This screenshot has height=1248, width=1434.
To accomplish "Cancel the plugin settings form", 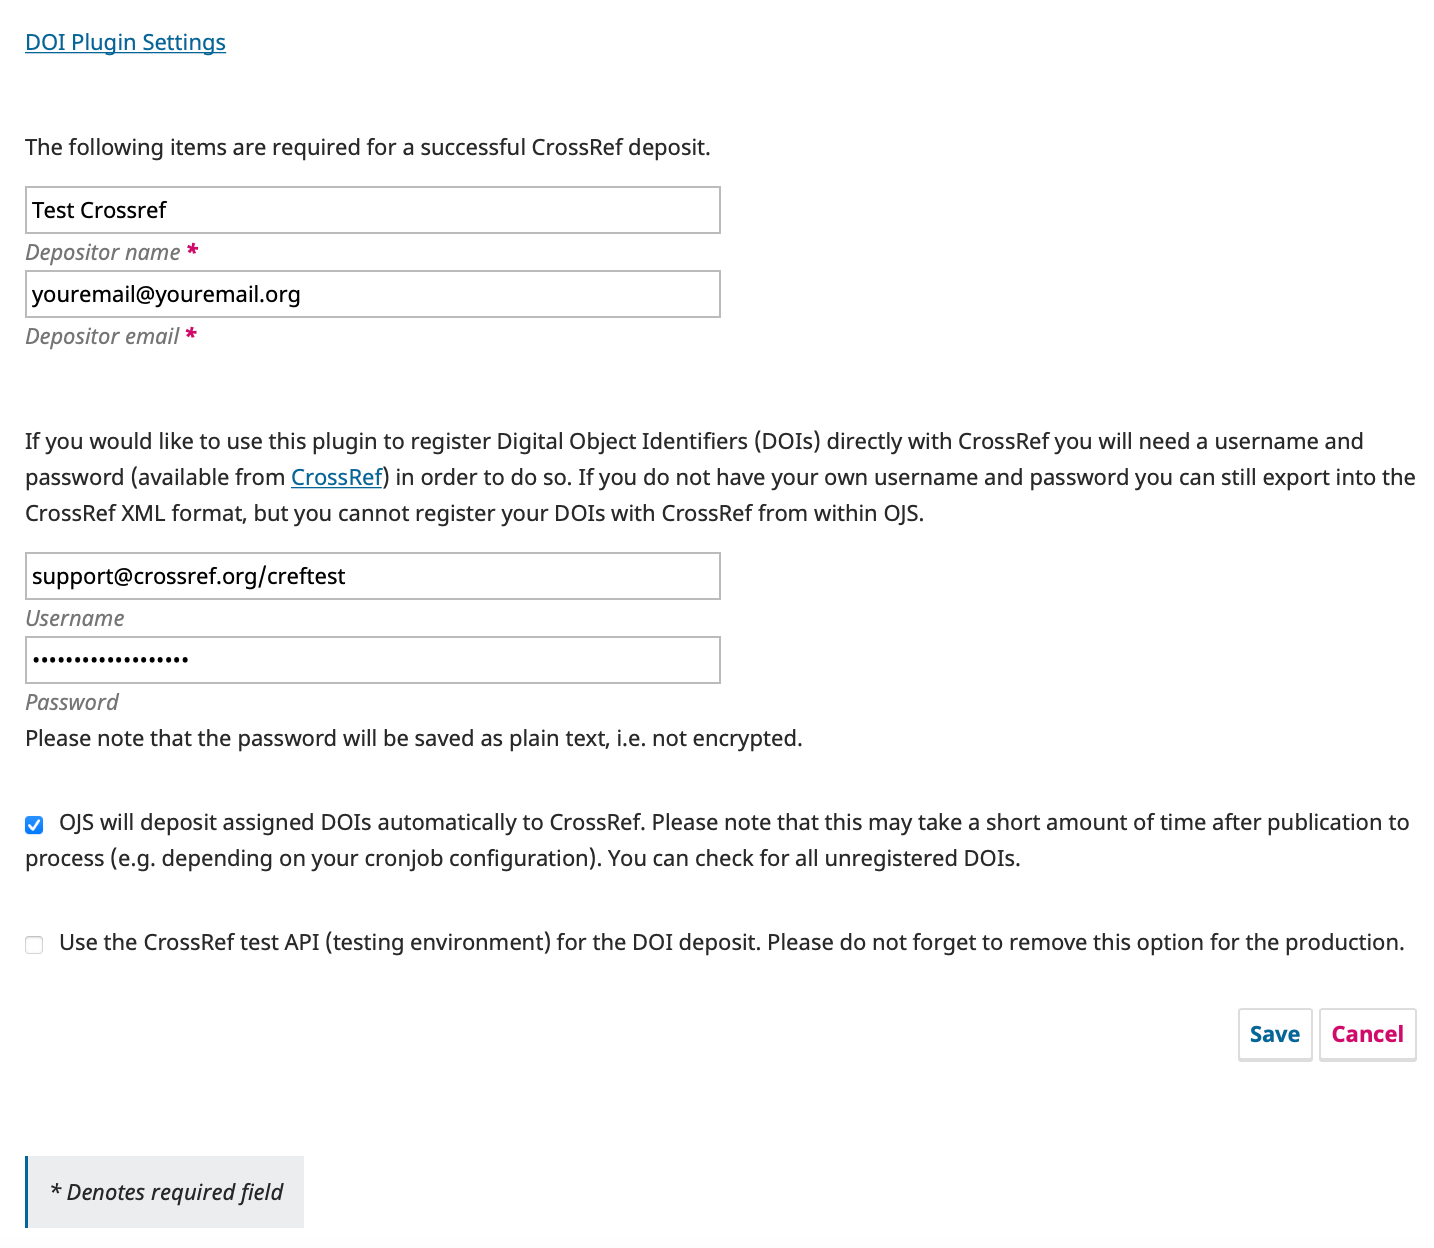I will [x=1367, y=1034].
